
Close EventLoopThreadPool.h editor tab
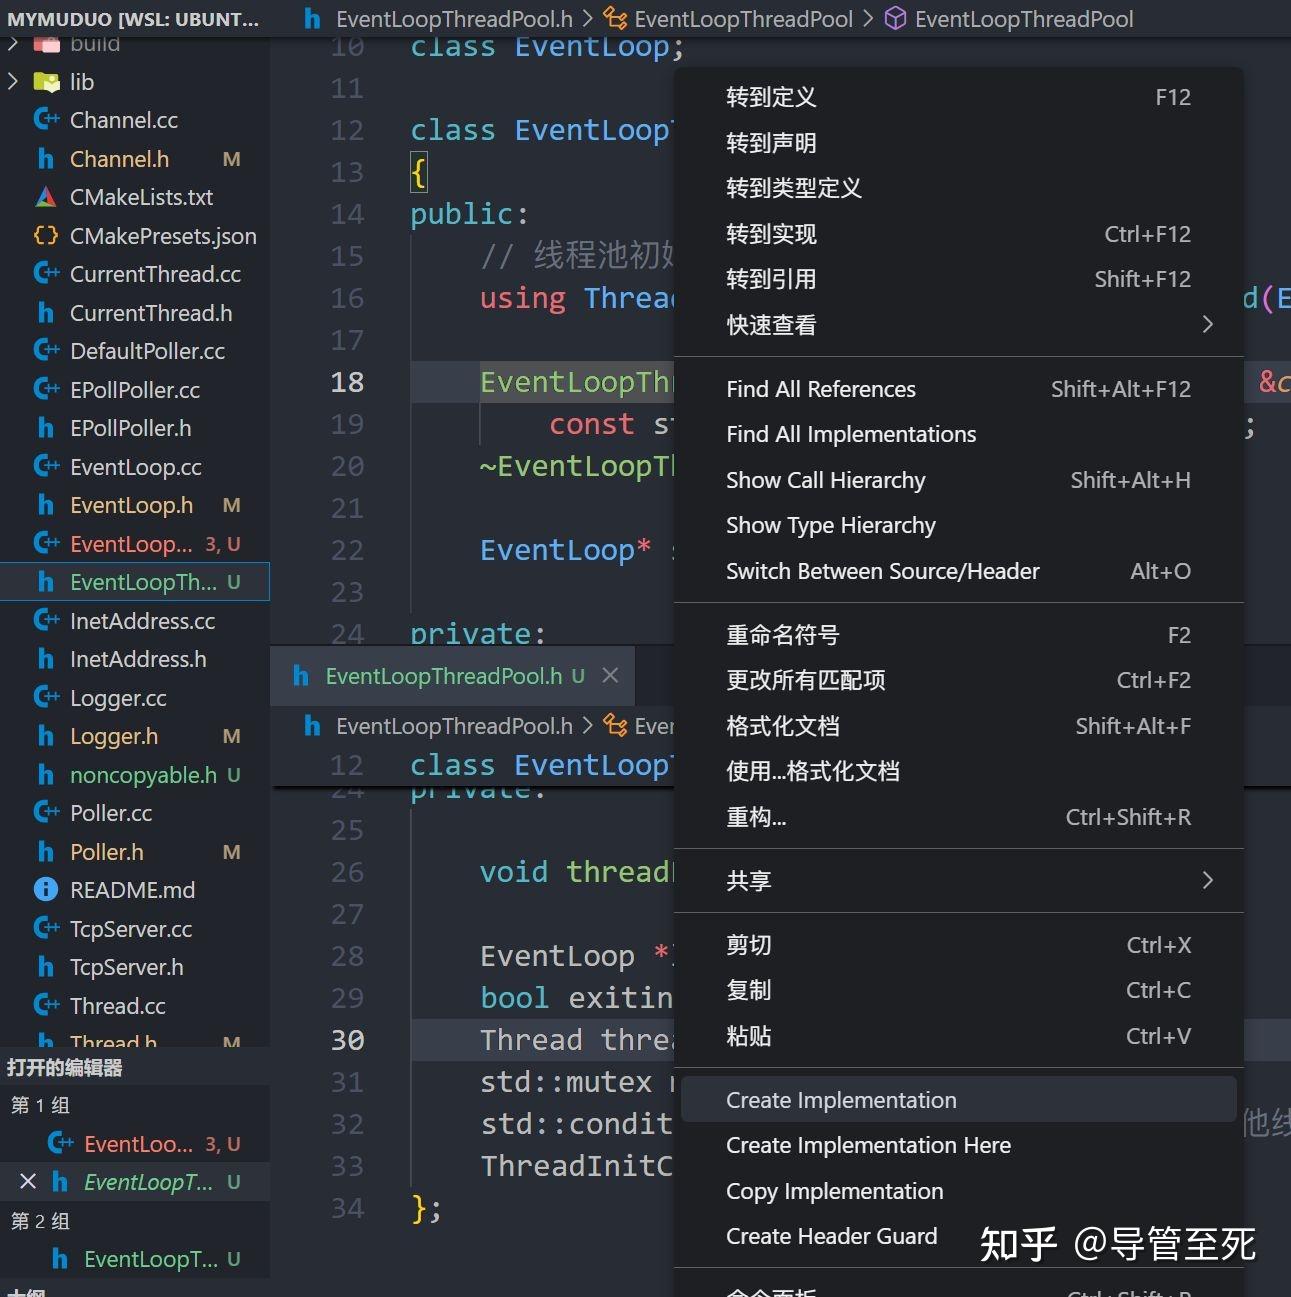tap(610, 676)
